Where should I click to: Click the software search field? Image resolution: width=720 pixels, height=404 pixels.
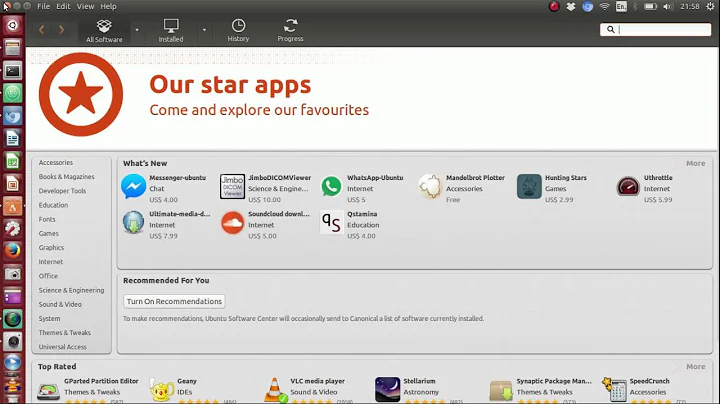655,29
